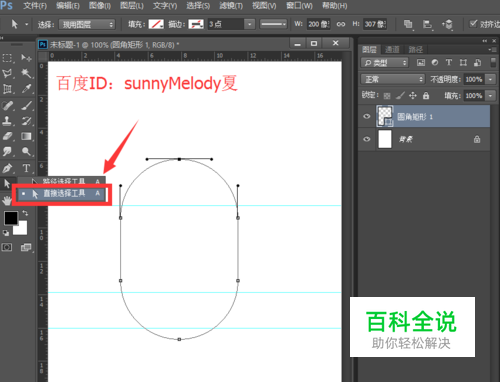Open the 图像(I) menu
Image resolution: width=500 pixels, height=382 pixels.
100,6
